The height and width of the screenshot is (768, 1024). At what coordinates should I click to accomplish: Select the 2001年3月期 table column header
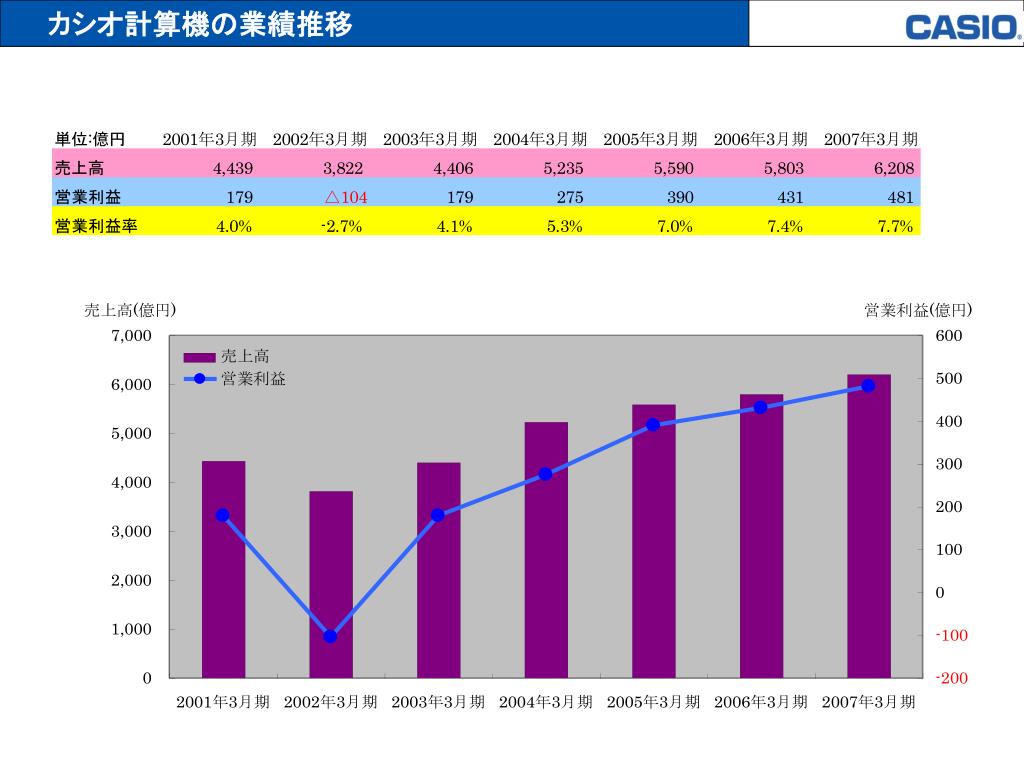click(210, 139)
